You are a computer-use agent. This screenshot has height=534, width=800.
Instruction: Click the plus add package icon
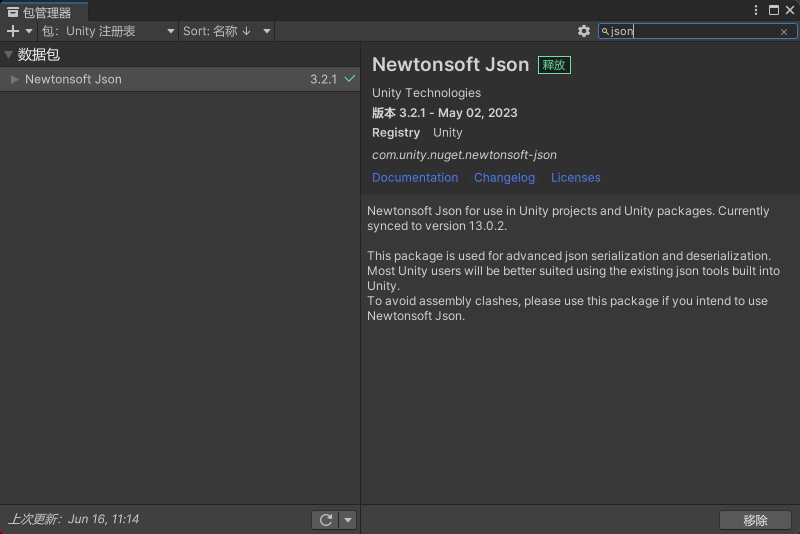point(13,31)
